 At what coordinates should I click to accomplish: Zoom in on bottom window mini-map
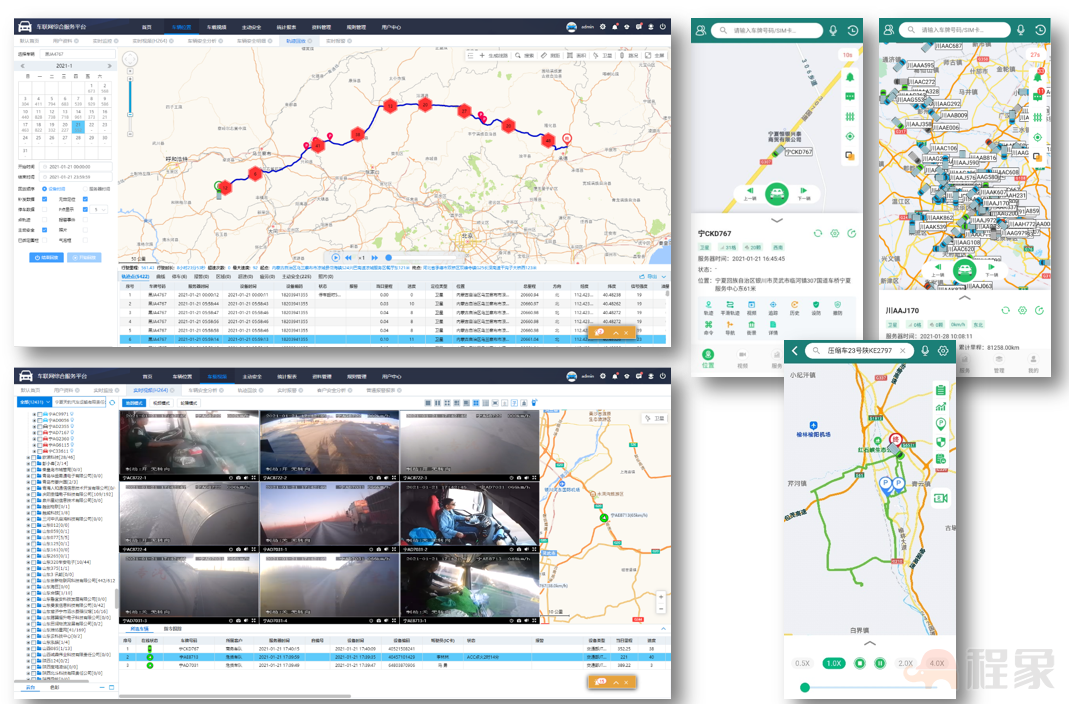tap(661, 596)
